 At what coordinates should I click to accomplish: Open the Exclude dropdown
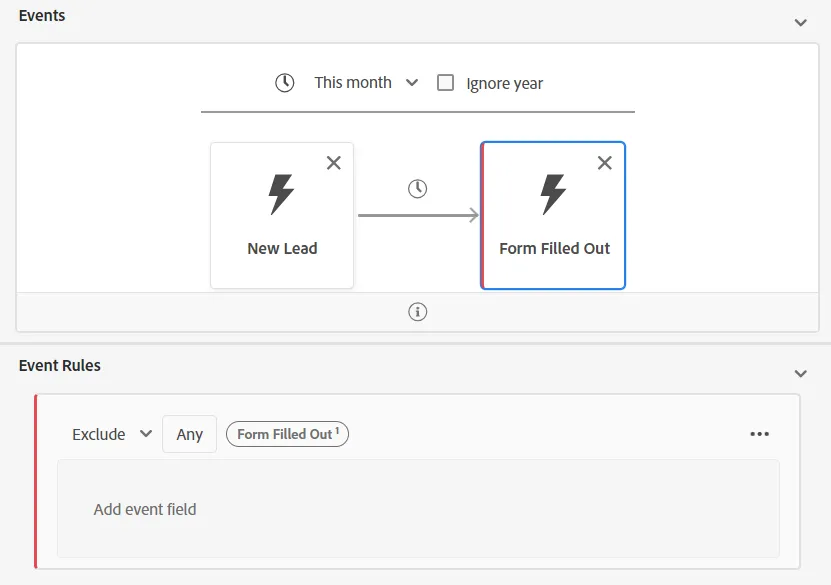point(112,434)
